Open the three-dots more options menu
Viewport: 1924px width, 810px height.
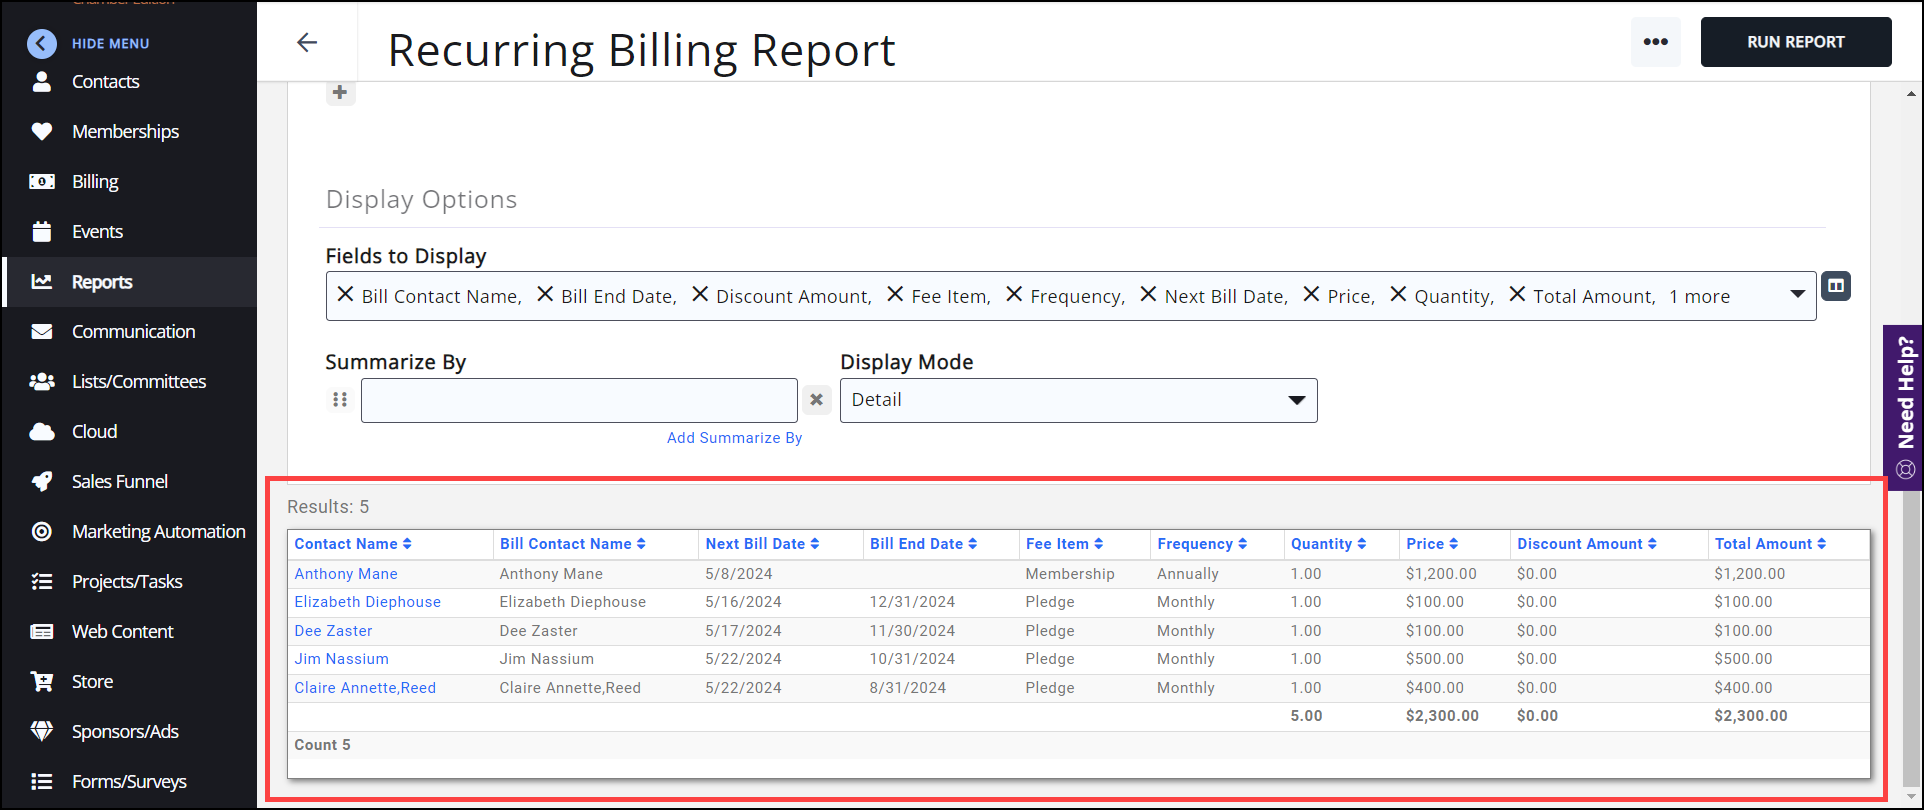click(x=1655, y=42)
